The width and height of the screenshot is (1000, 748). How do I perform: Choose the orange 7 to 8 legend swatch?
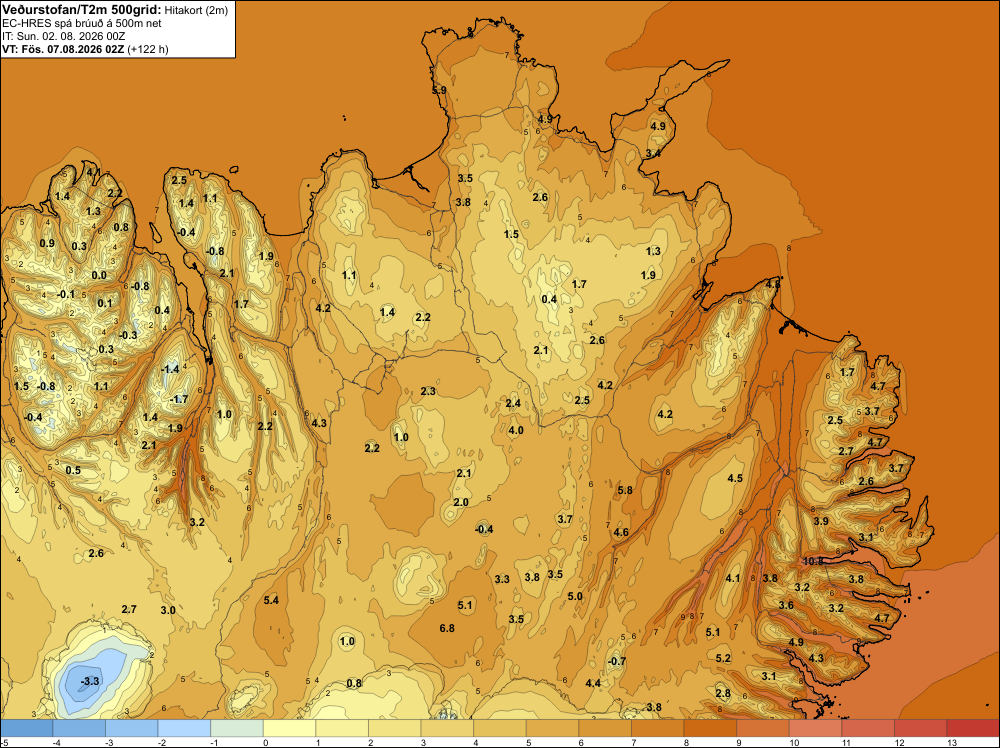(657, 728)
